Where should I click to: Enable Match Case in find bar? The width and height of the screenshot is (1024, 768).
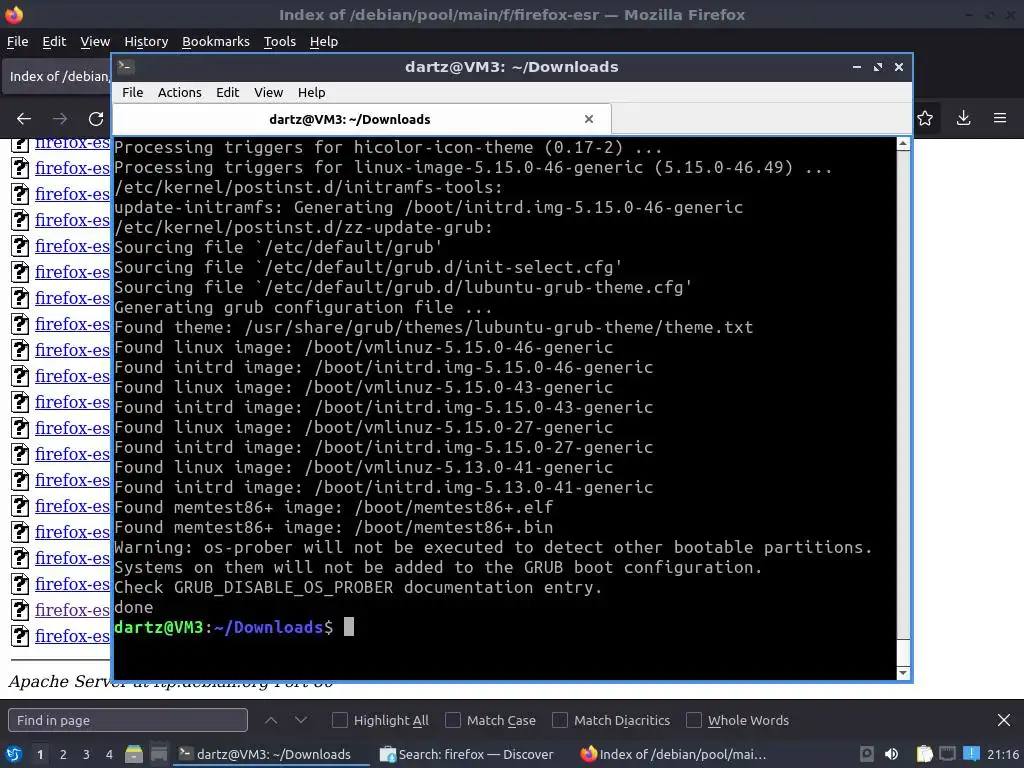(453, 720)
